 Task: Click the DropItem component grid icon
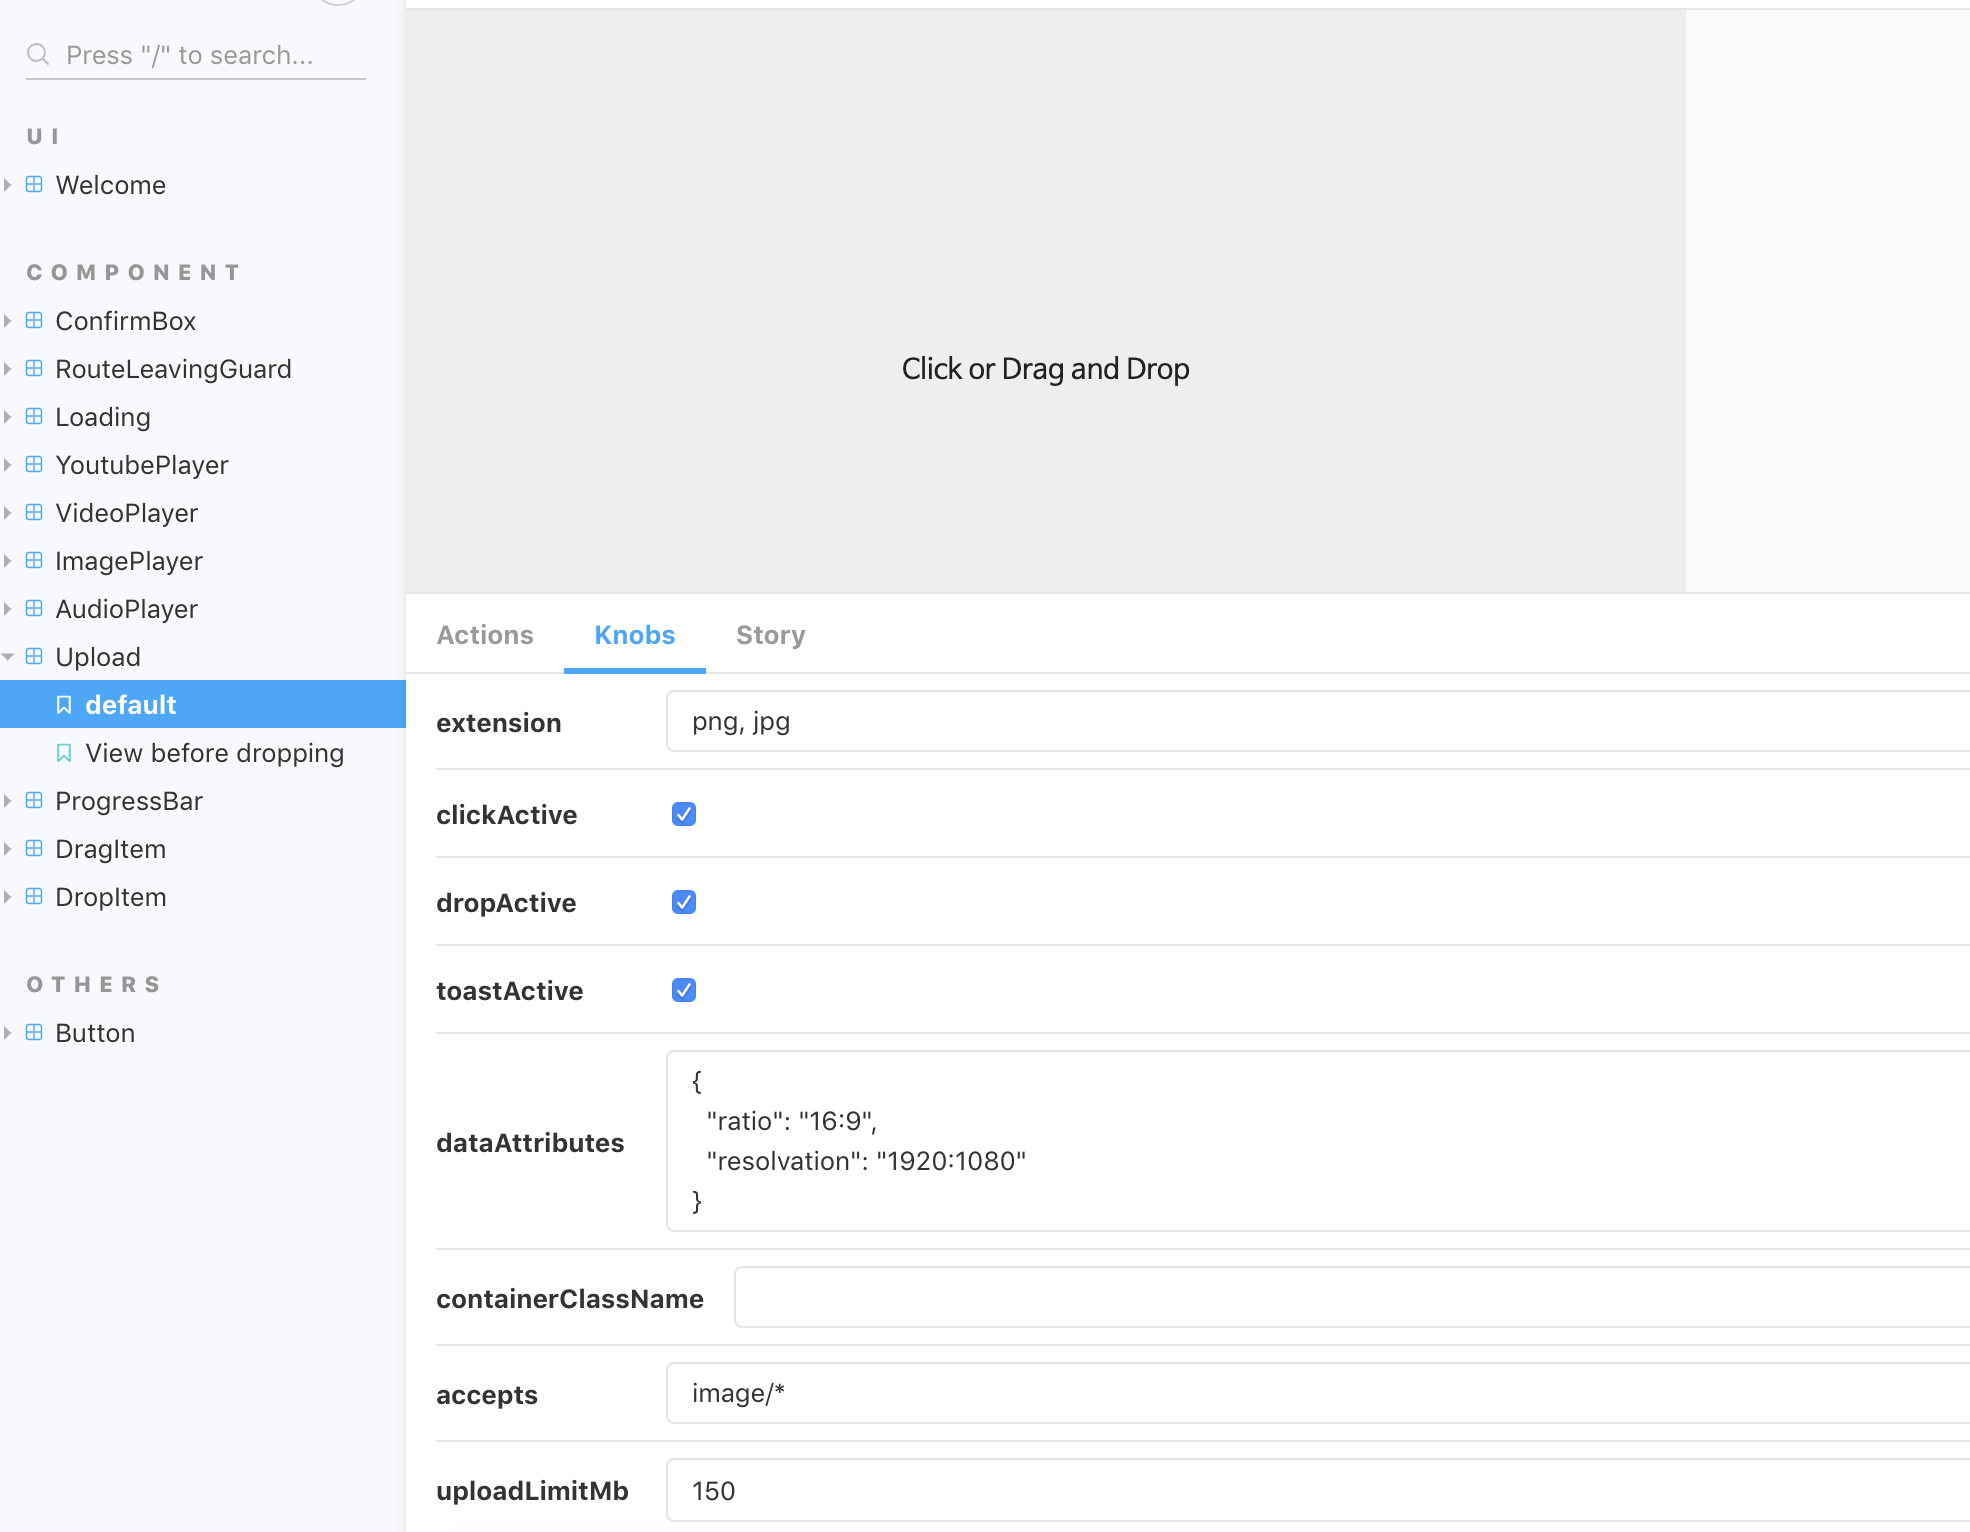click(x=34, y=896)
